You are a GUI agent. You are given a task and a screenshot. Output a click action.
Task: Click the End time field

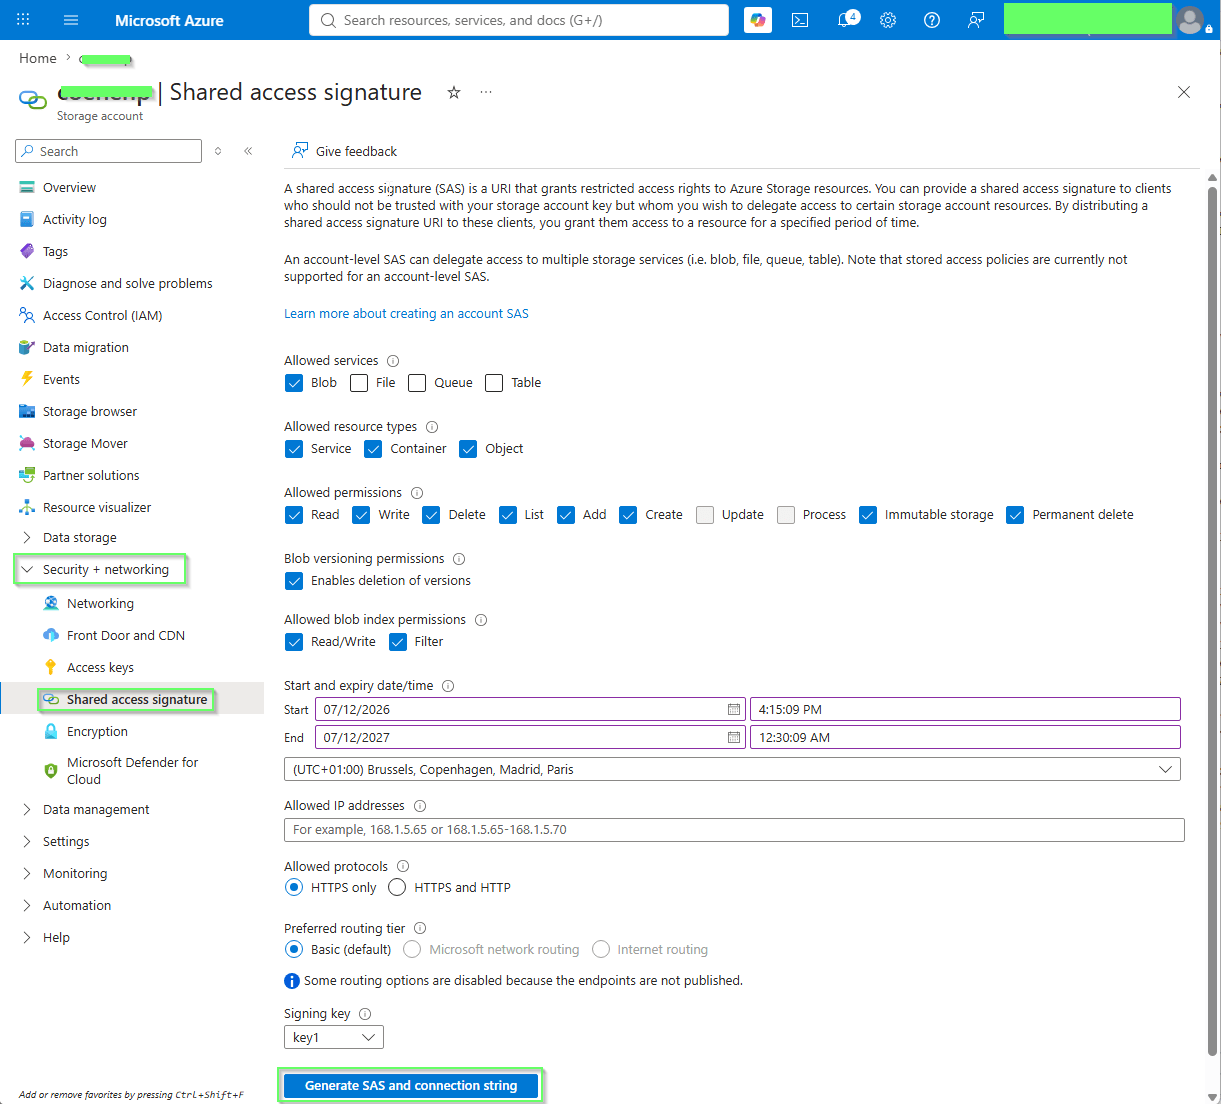pos(965,737)
